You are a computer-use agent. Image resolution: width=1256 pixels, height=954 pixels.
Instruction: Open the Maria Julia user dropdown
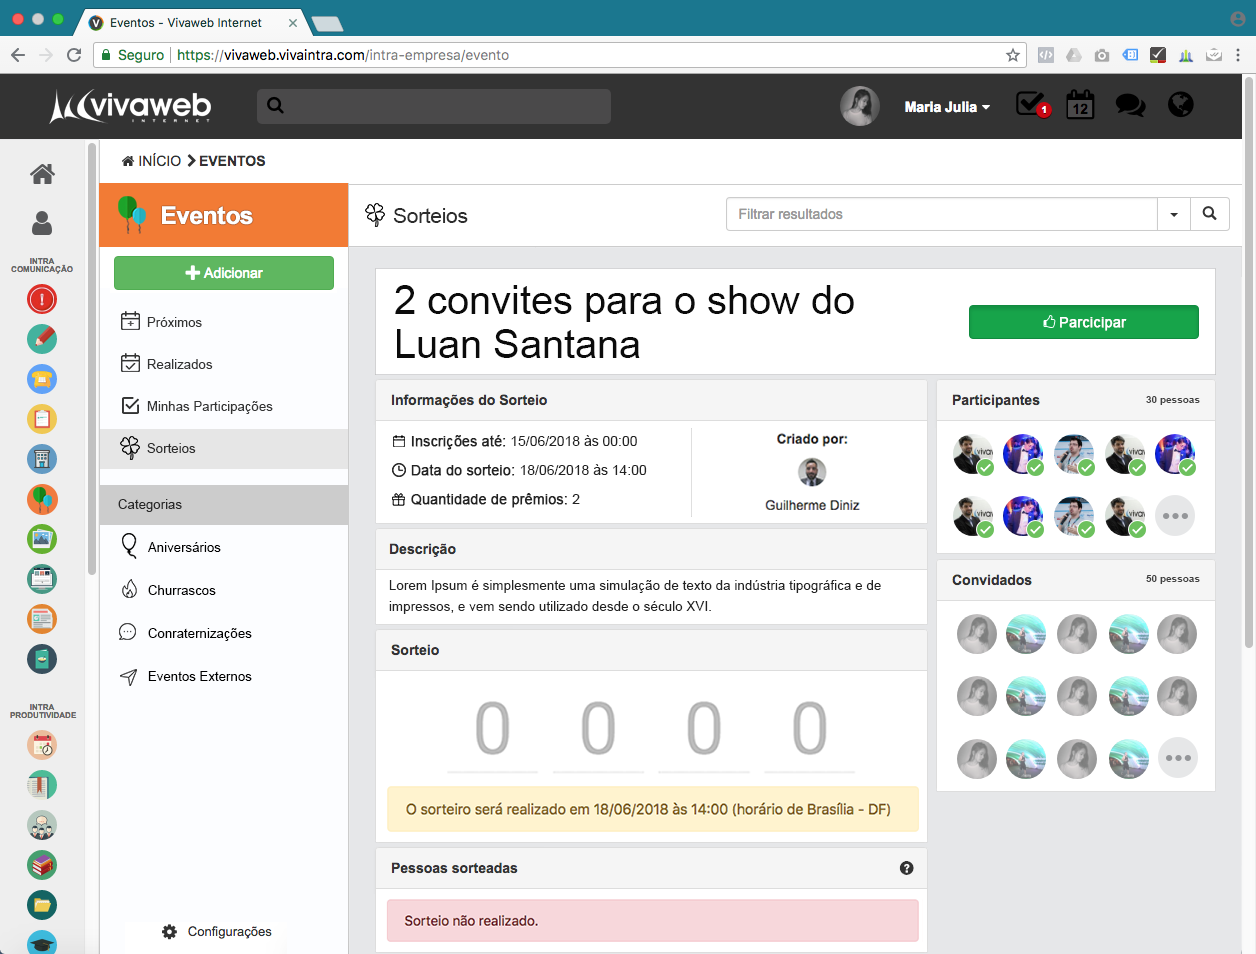pos(947,107)
